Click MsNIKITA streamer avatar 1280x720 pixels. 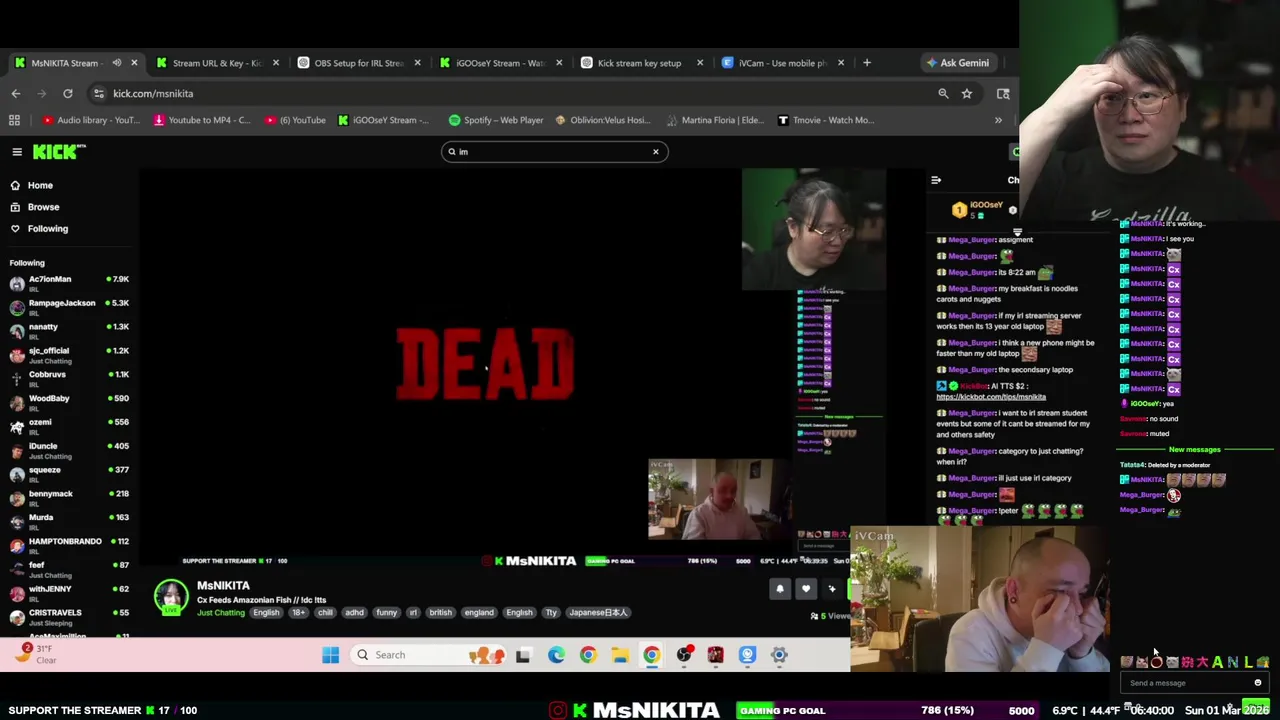(x=171, y=597)
